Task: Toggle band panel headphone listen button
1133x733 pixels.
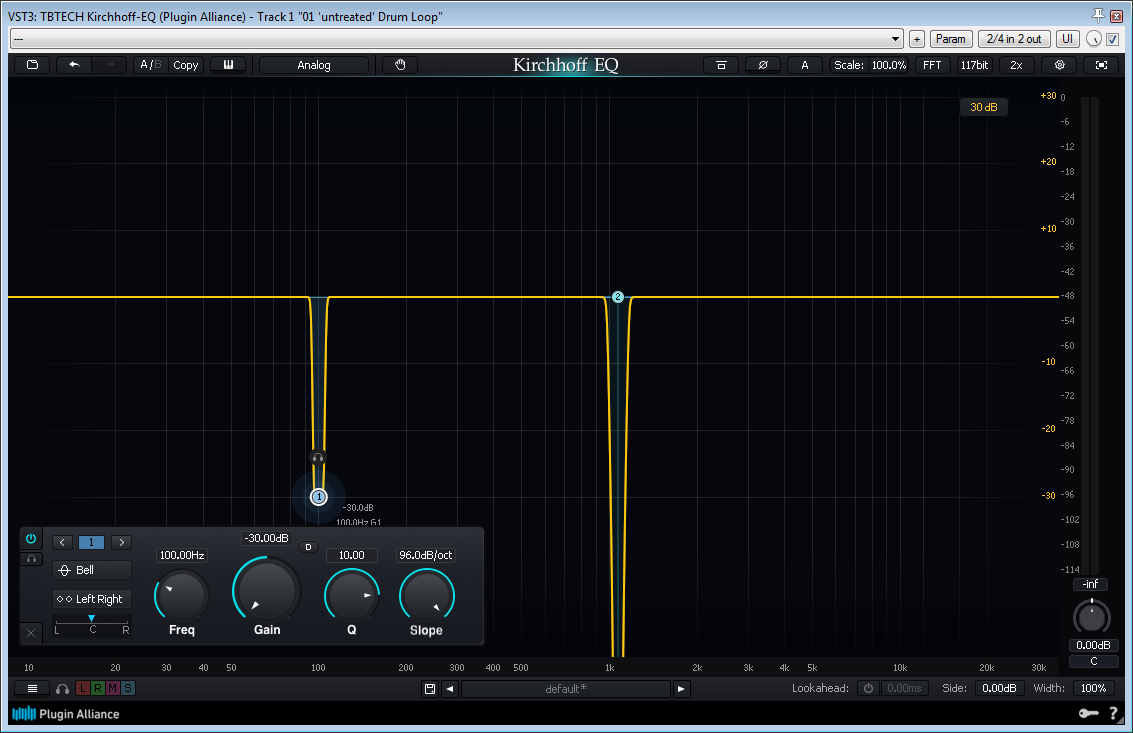Action: [x=31, y=559]
